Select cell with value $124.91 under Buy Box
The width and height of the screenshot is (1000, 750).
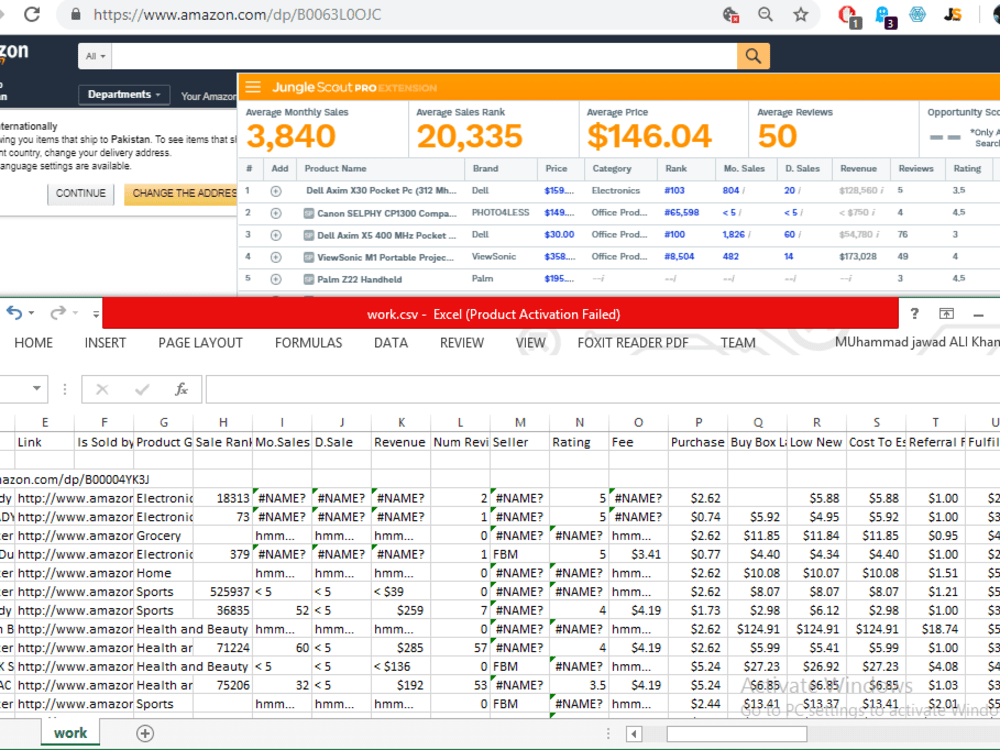[758, 629]
